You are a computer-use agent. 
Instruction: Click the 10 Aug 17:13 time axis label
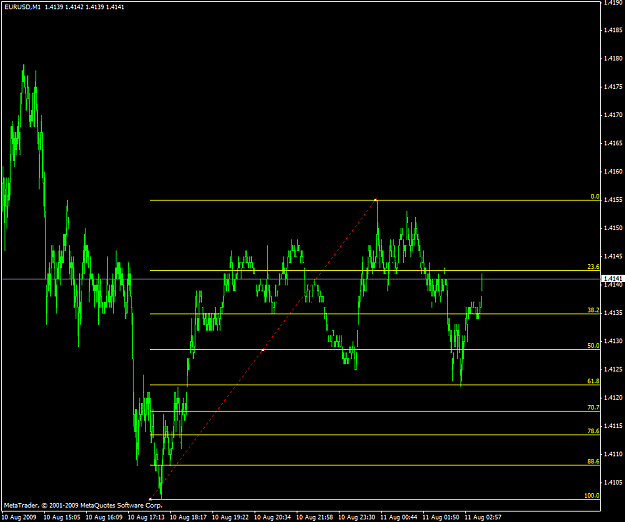(145, 517)
